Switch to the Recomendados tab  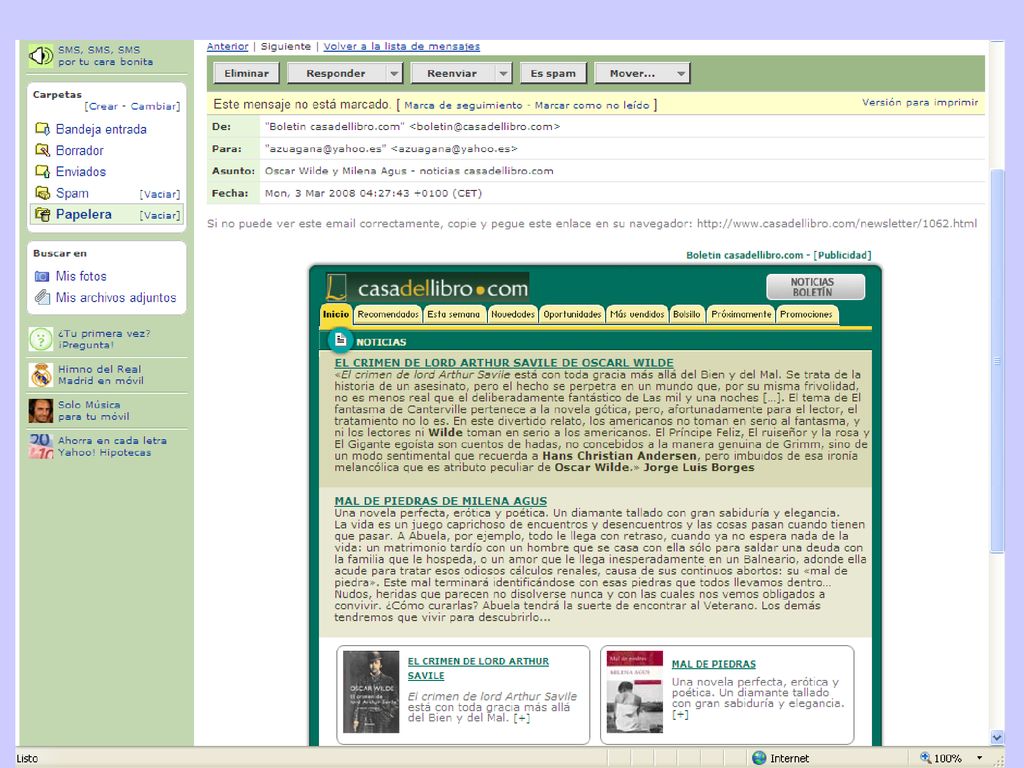pyautogui.click(x=388, y=315)
